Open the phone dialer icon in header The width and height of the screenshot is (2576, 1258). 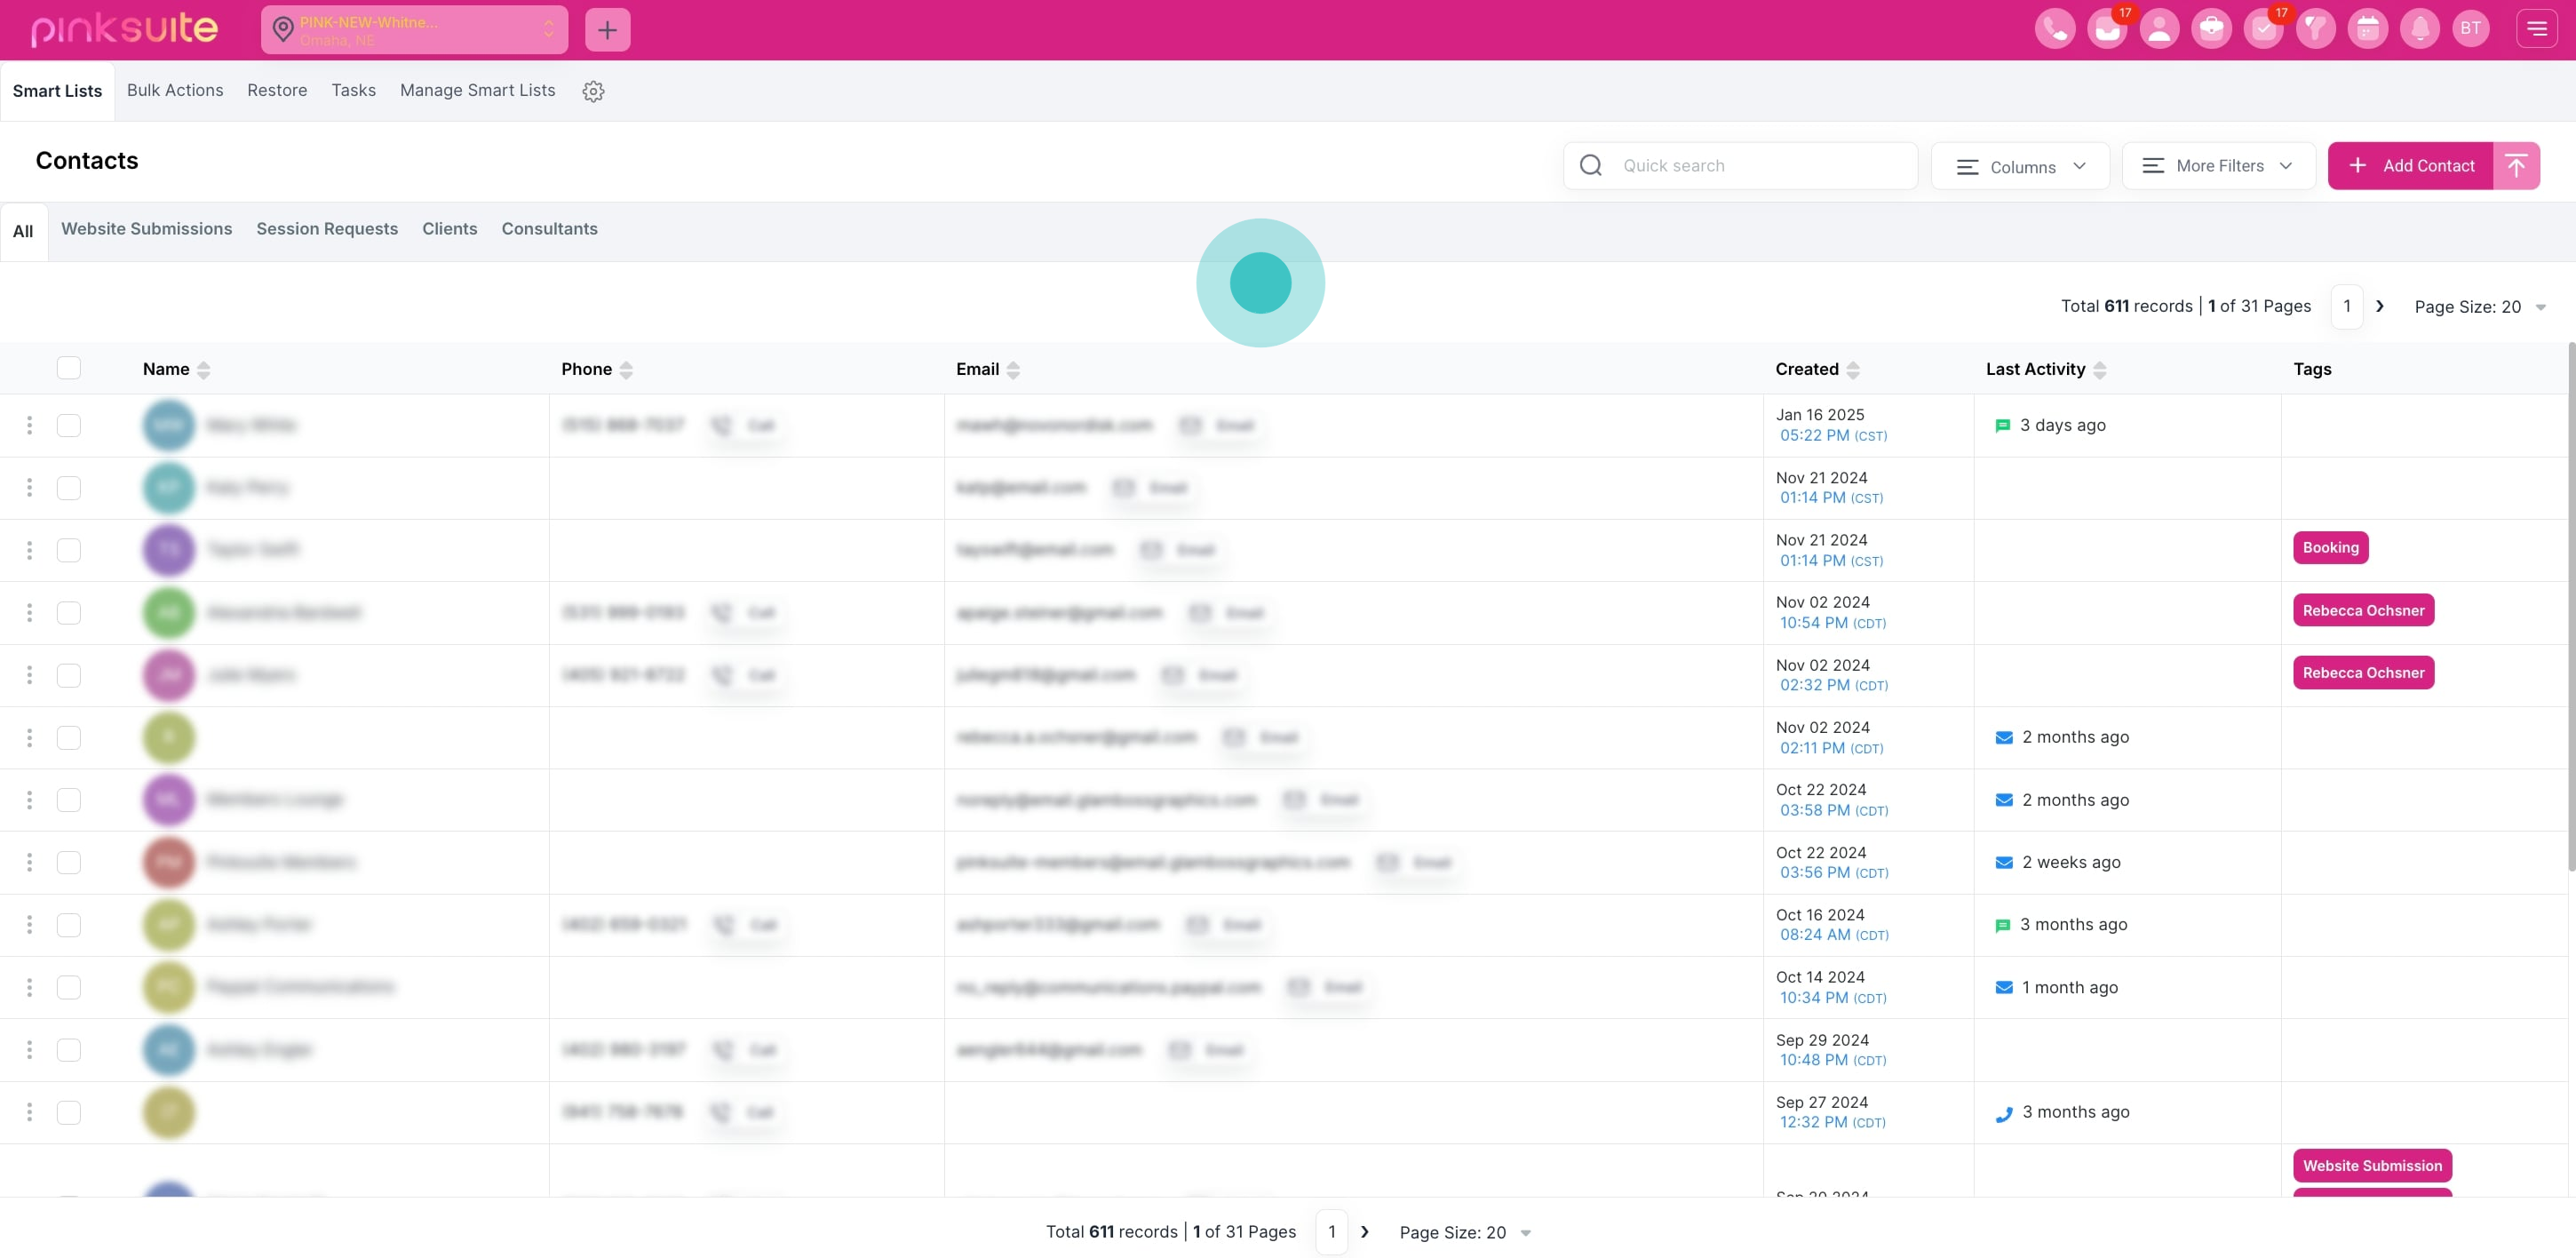[x=2054, y=29]
